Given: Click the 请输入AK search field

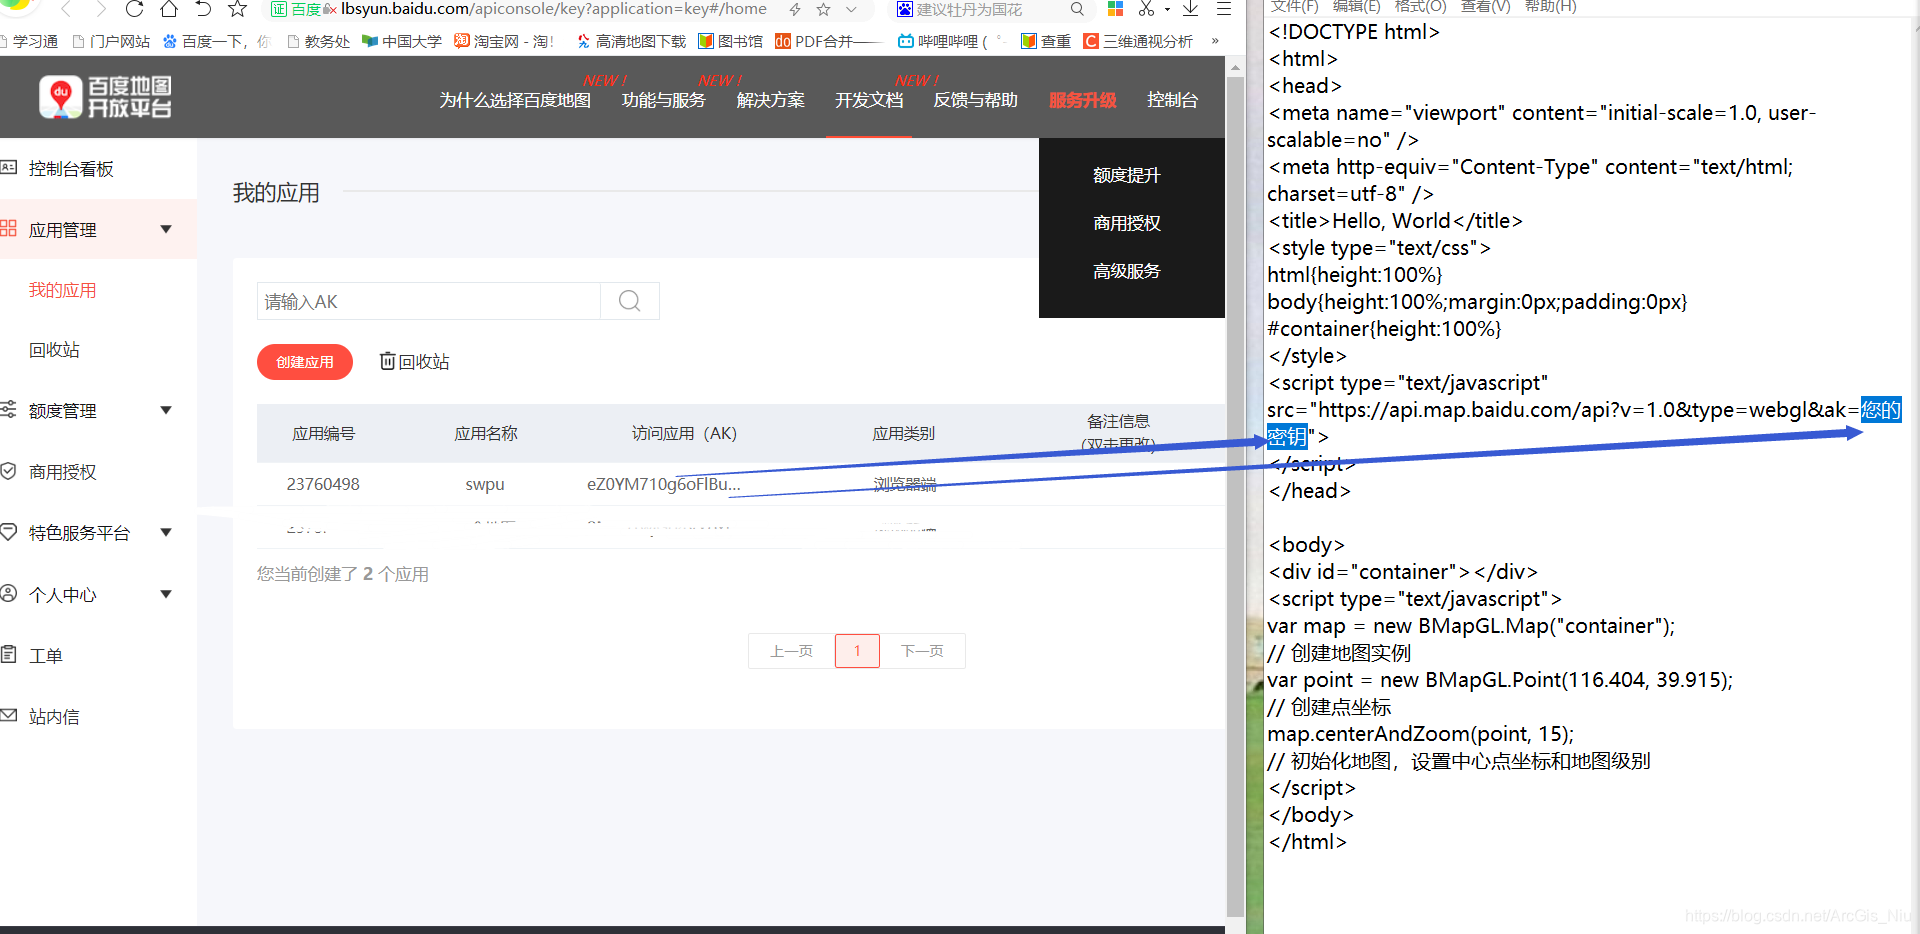Looking at the screenshot, I should point(429,301).
